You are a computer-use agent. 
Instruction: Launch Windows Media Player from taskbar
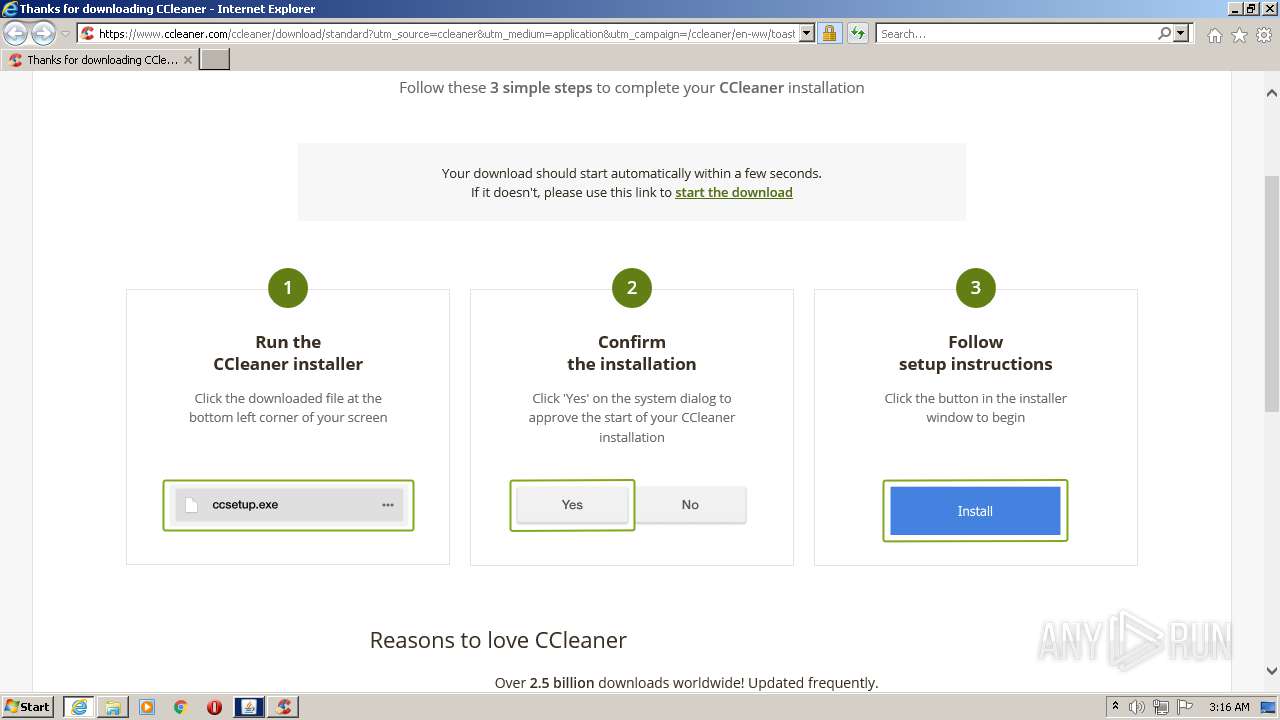pos(147,707)
